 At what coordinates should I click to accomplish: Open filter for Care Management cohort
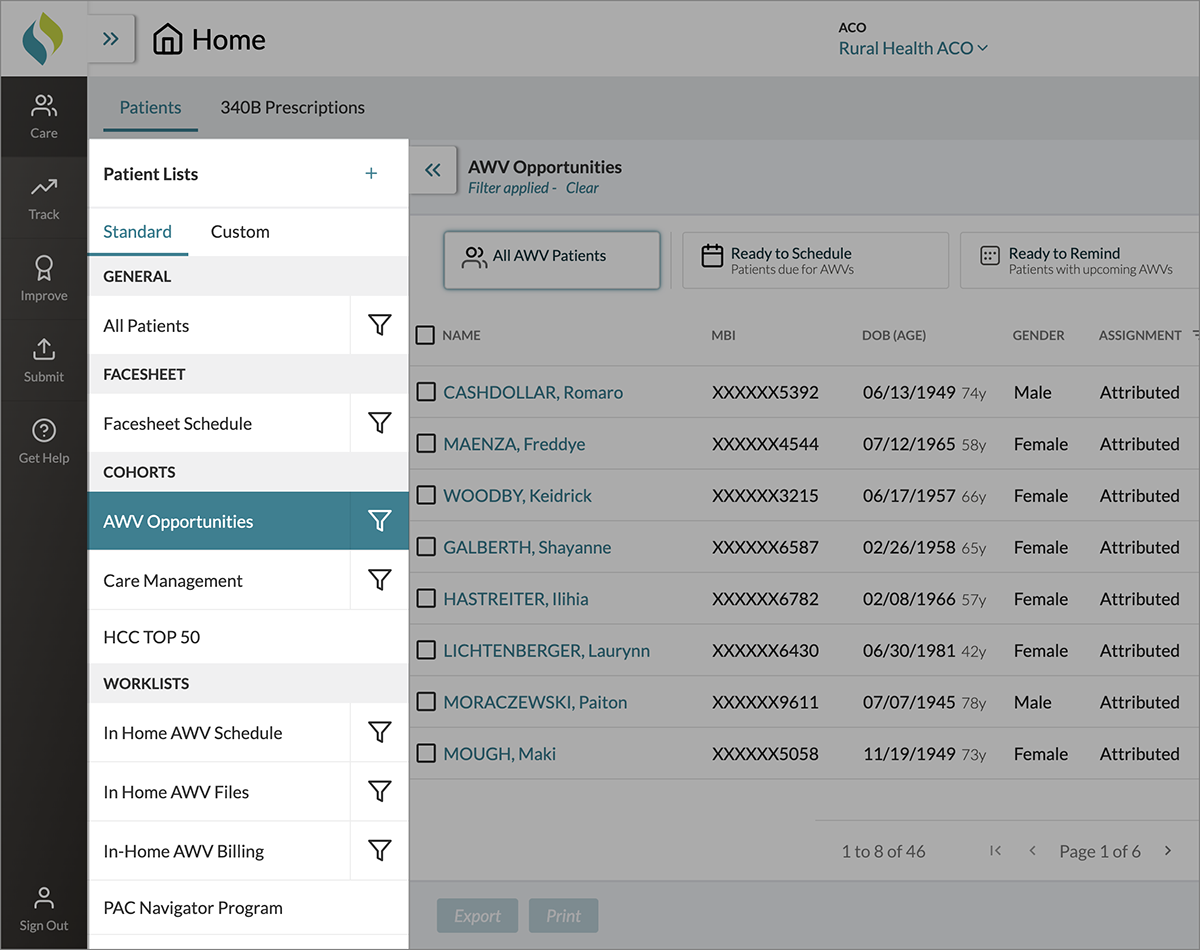[x=379, y=580]
